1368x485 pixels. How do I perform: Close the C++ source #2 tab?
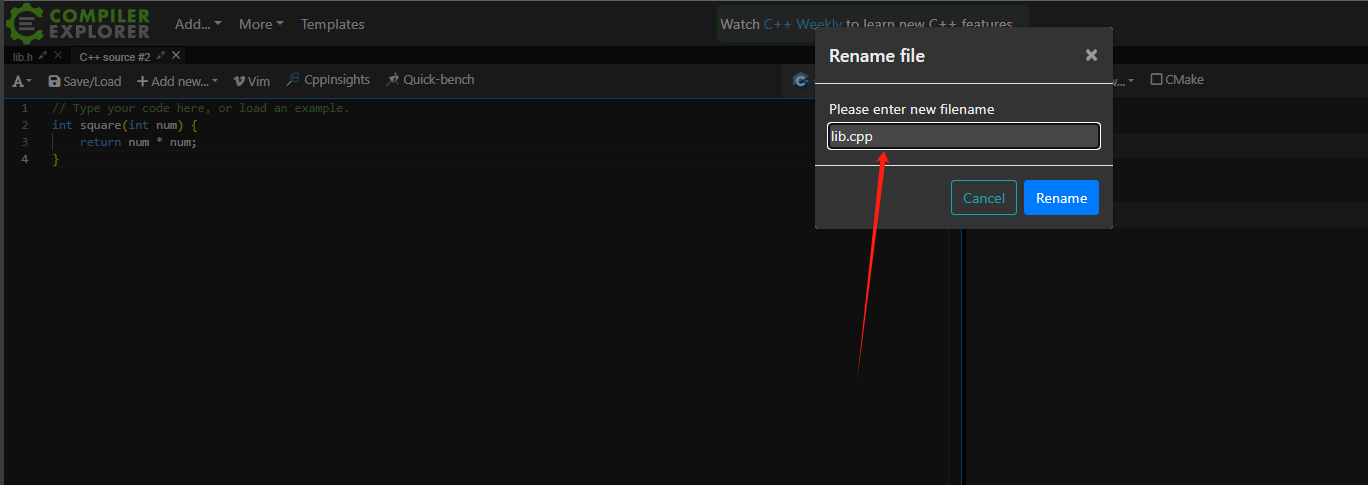point(176,56)
